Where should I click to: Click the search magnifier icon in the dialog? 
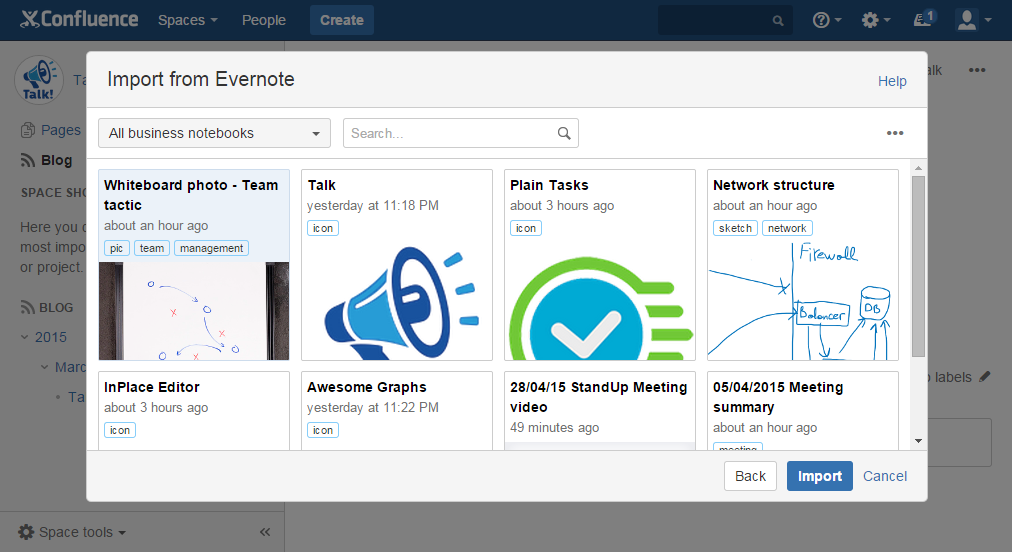click(x=564, y=133)
